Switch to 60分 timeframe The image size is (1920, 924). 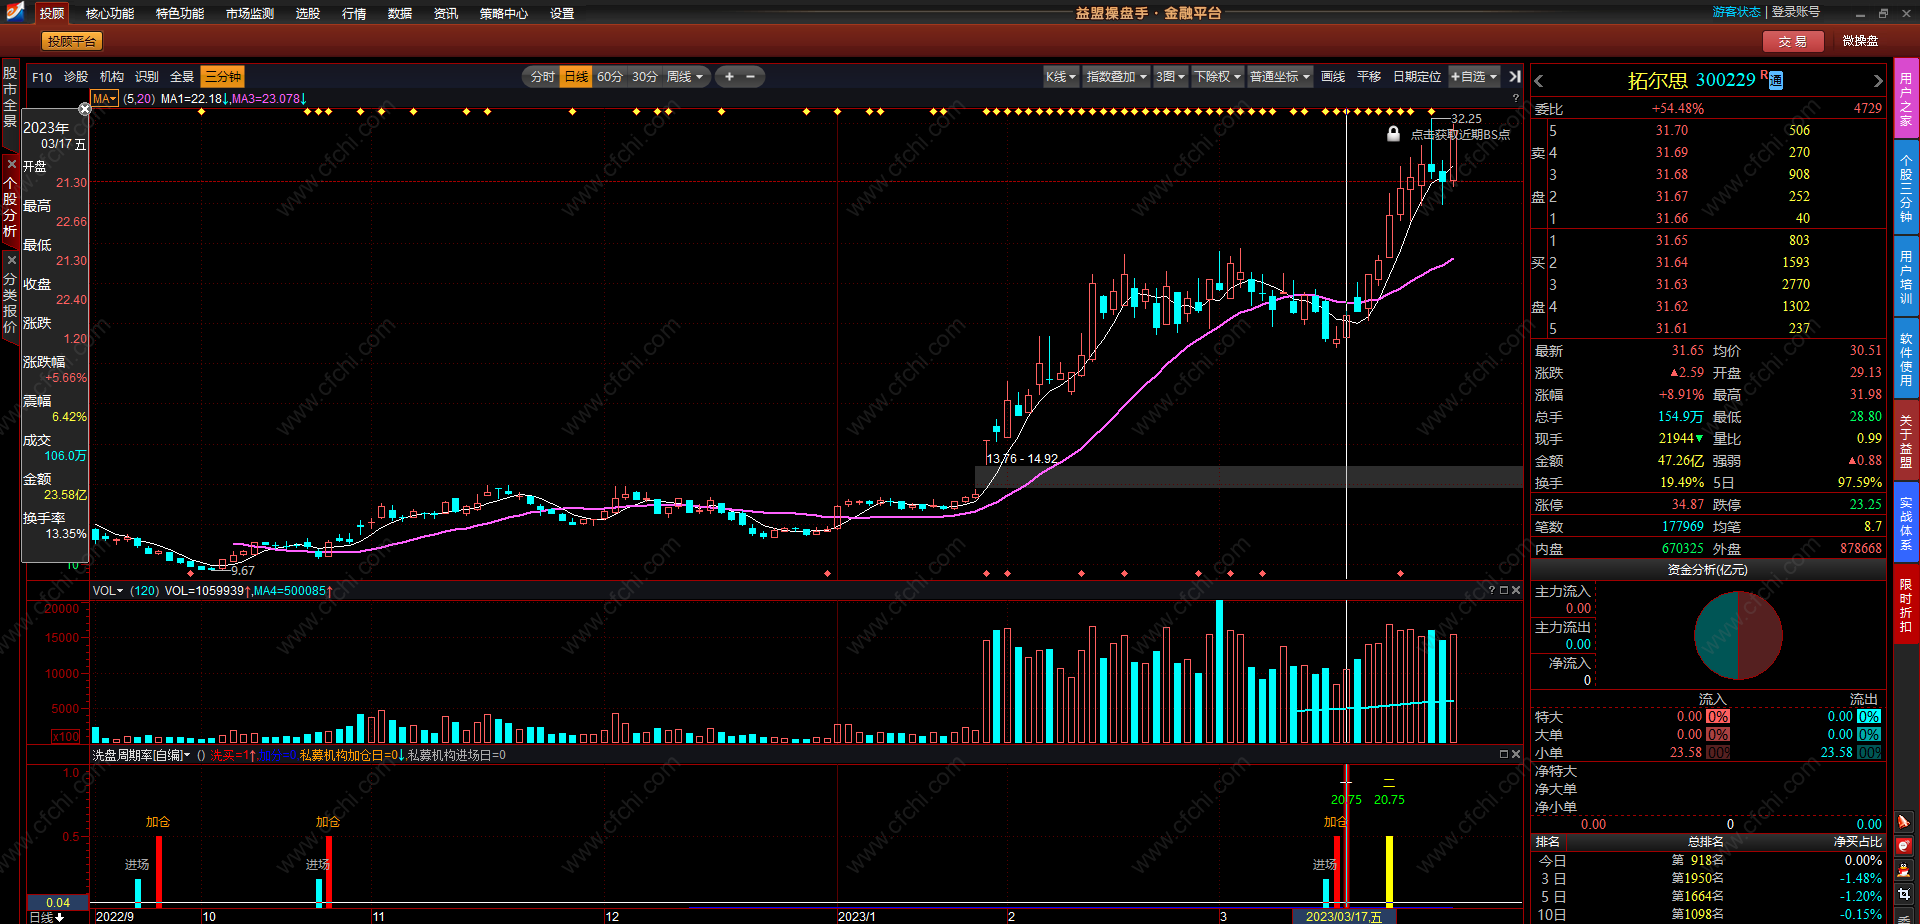609,76
